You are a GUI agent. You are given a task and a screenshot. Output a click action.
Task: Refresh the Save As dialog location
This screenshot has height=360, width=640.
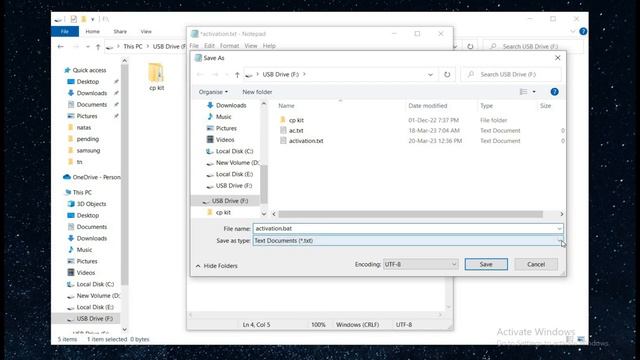pyautogui.click(x=447, y=74)
